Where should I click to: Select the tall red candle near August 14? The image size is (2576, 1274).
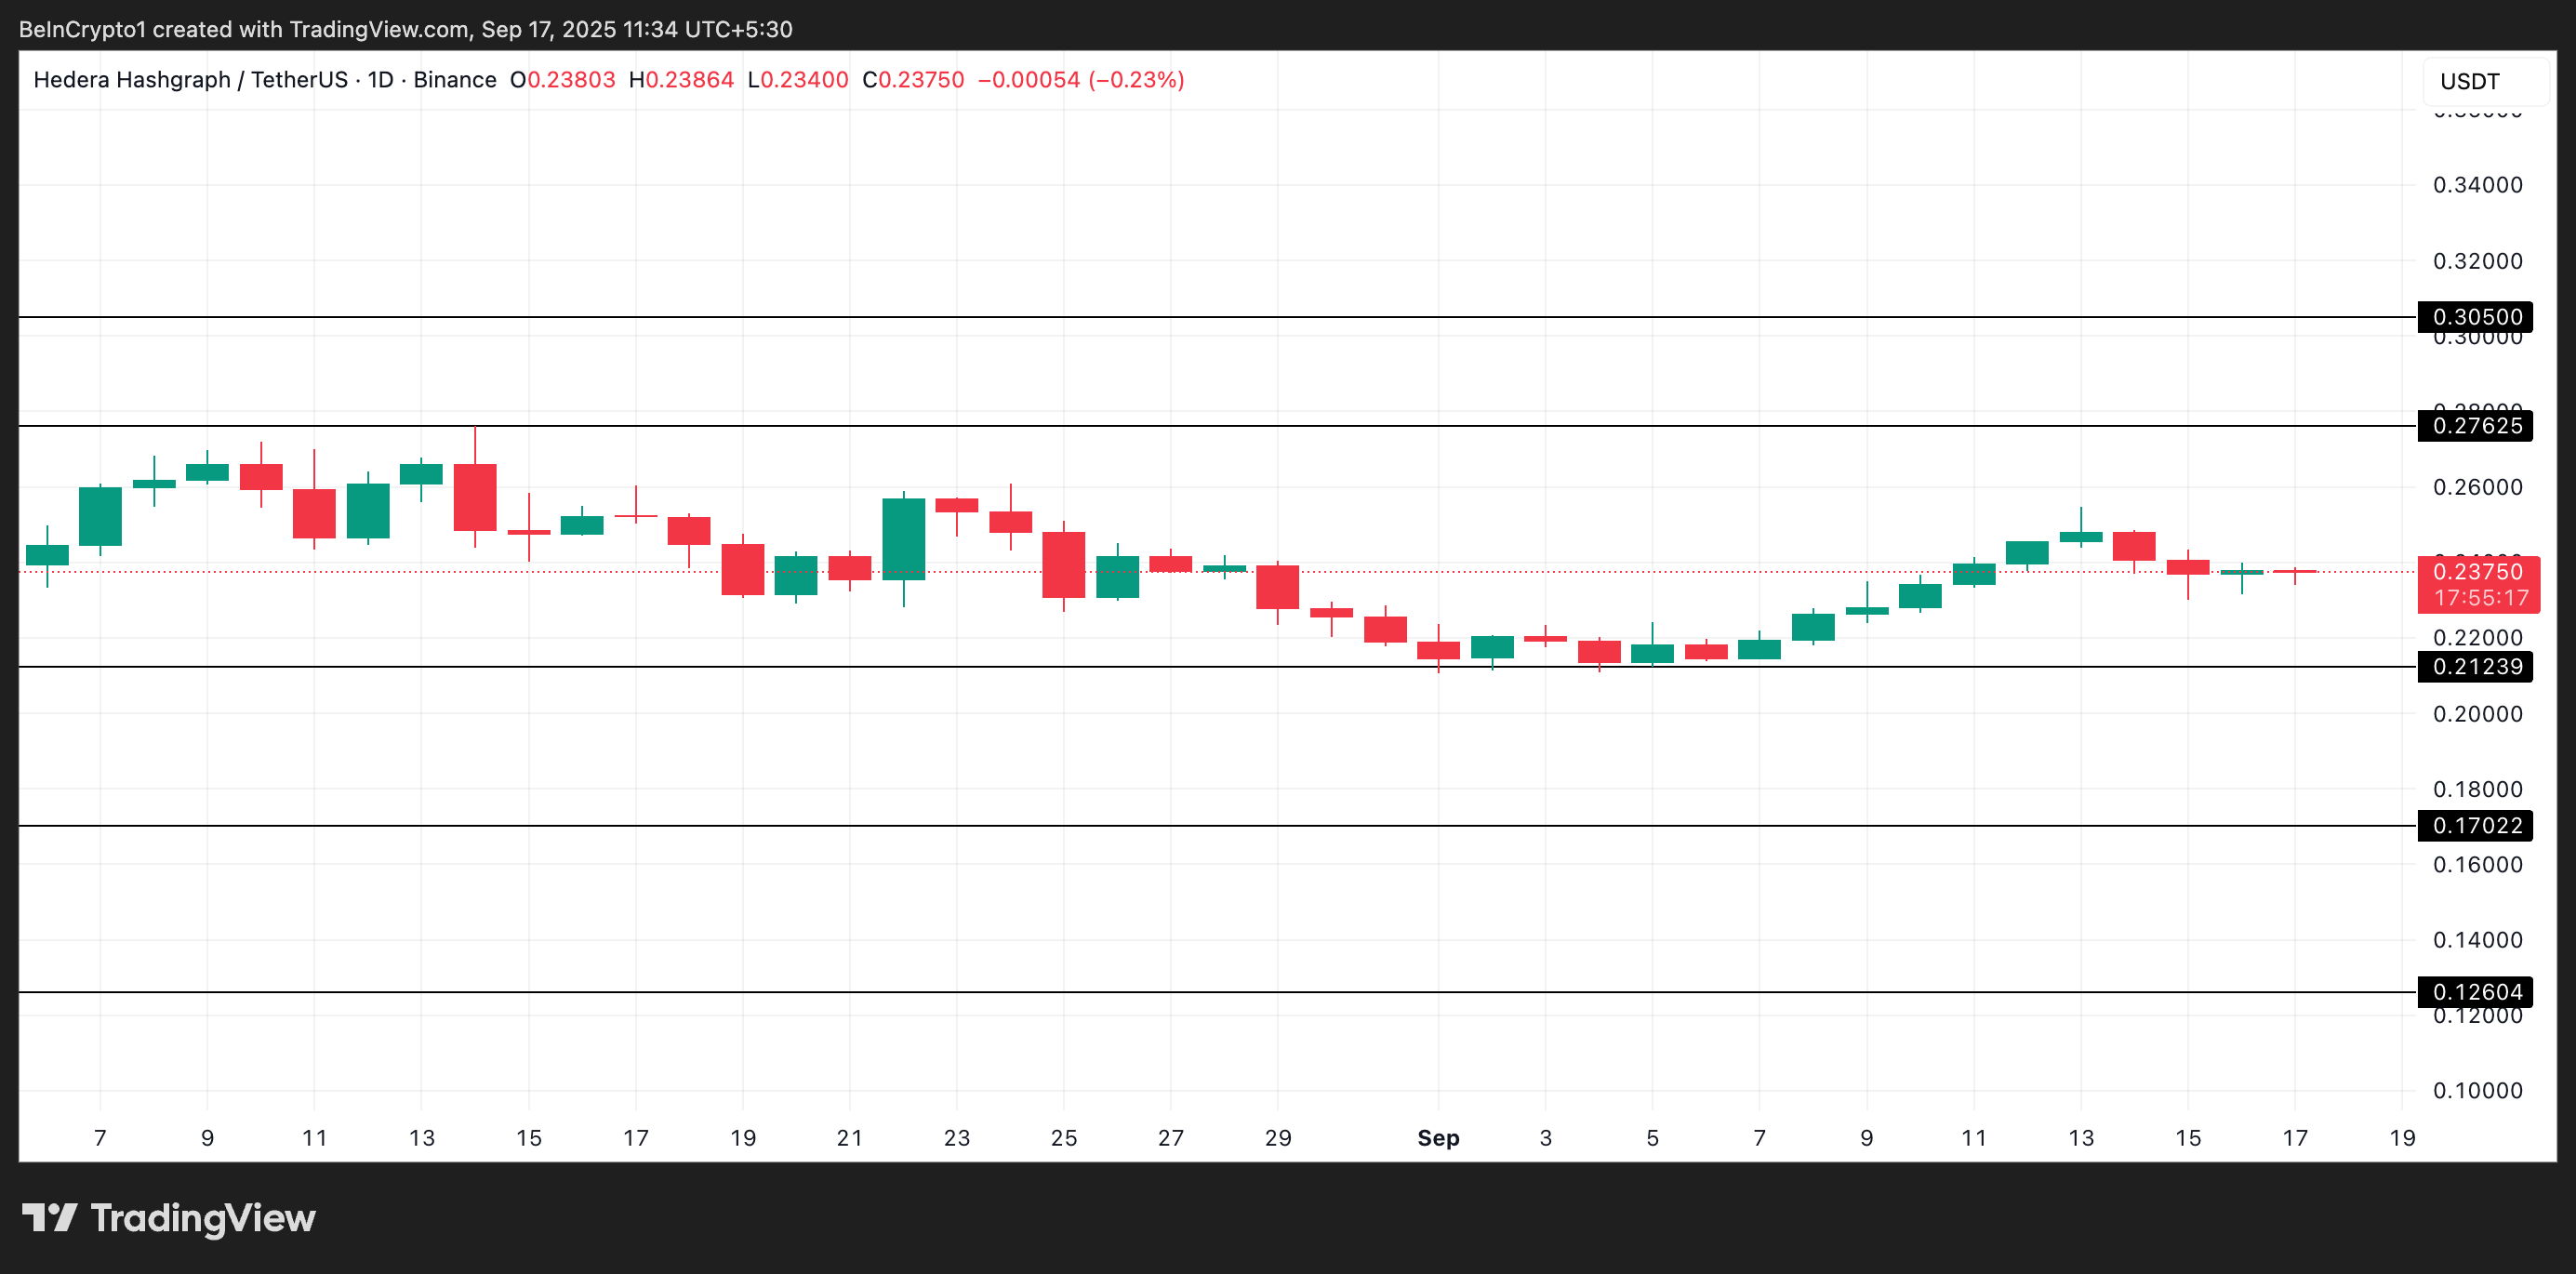click(473, 500)
